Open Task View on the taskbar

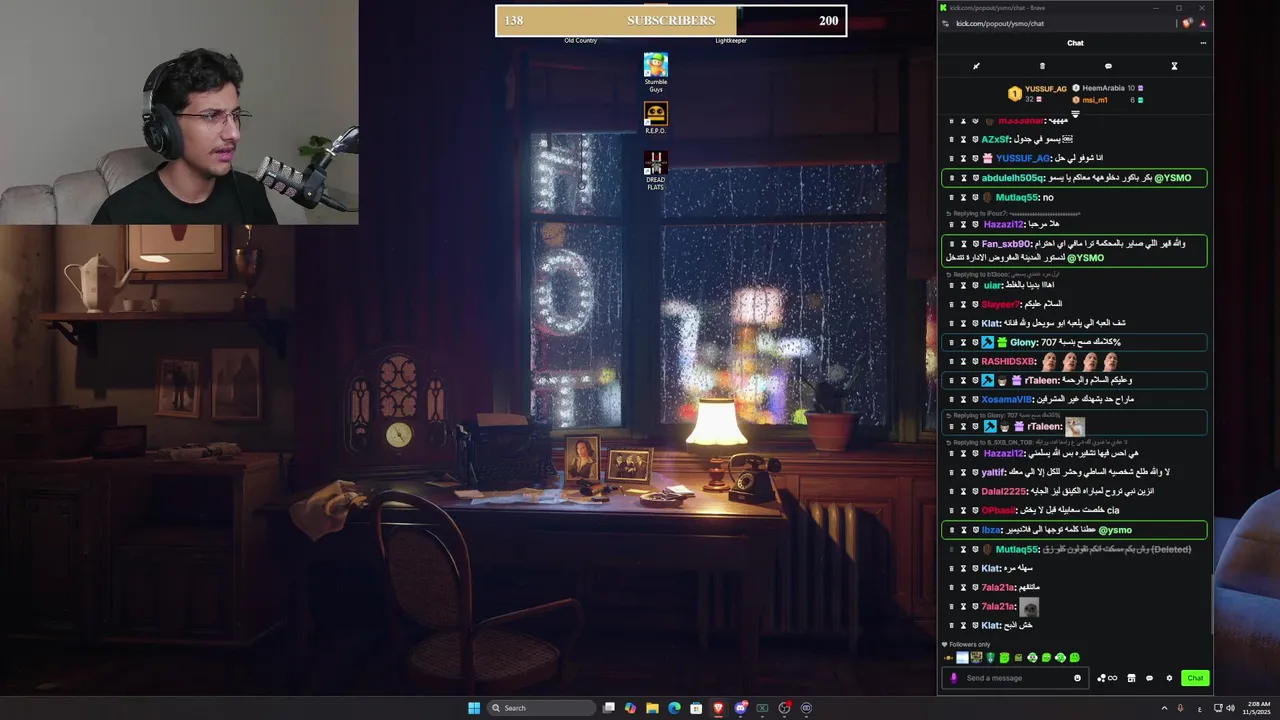tap(608, 708)
